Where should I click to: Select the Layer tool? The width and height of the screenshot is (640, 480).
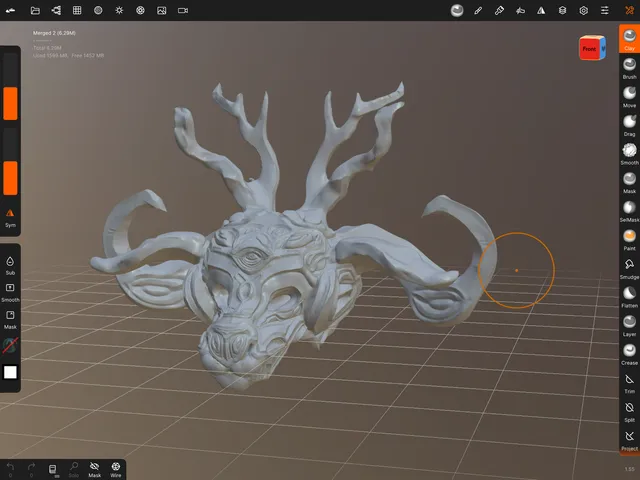pyautogui.click(x=629, y=325)
